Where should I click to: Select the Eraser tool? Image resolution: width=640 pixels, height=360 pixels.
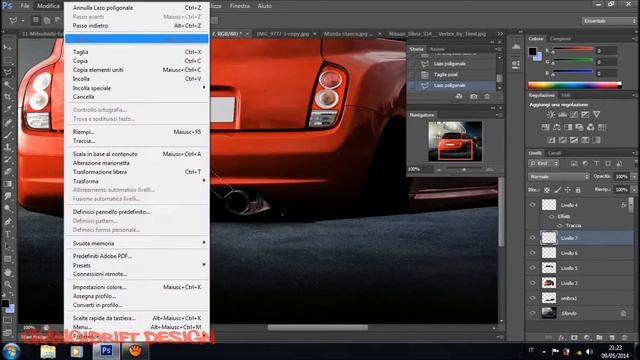[8, 172]
